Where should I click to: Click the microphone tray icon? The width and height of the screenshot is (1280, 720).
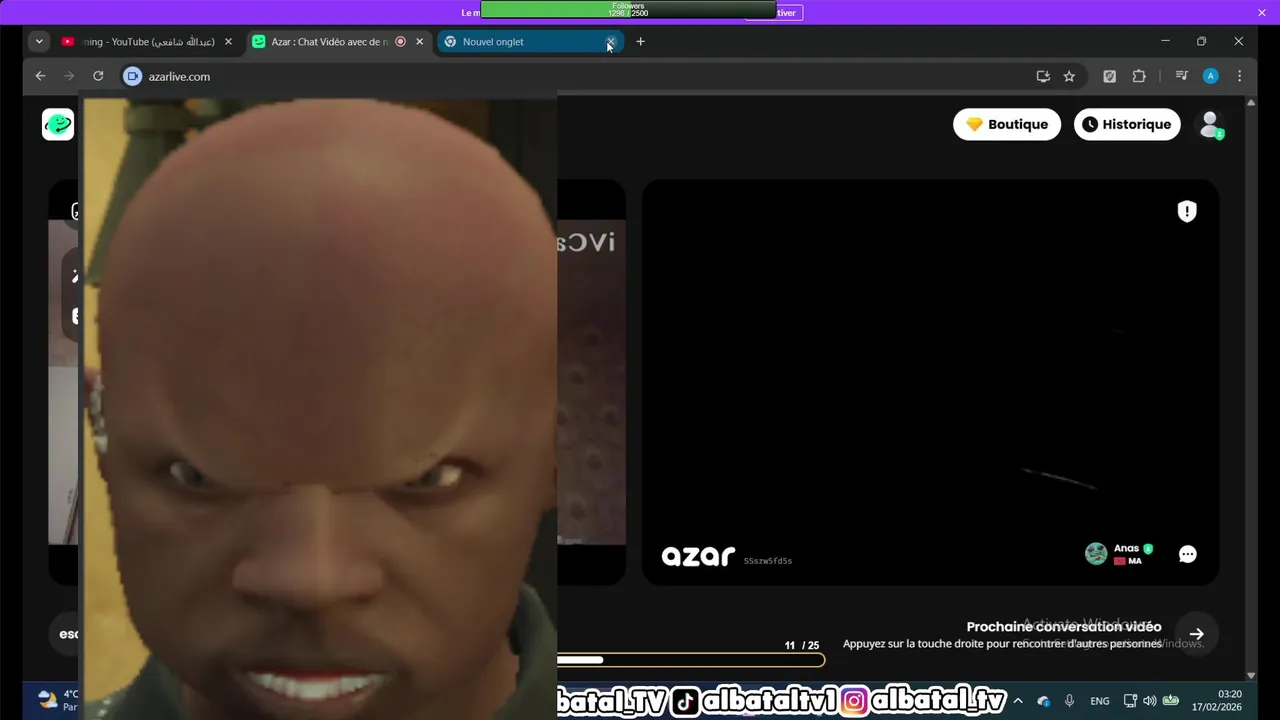coord(1069,701)
